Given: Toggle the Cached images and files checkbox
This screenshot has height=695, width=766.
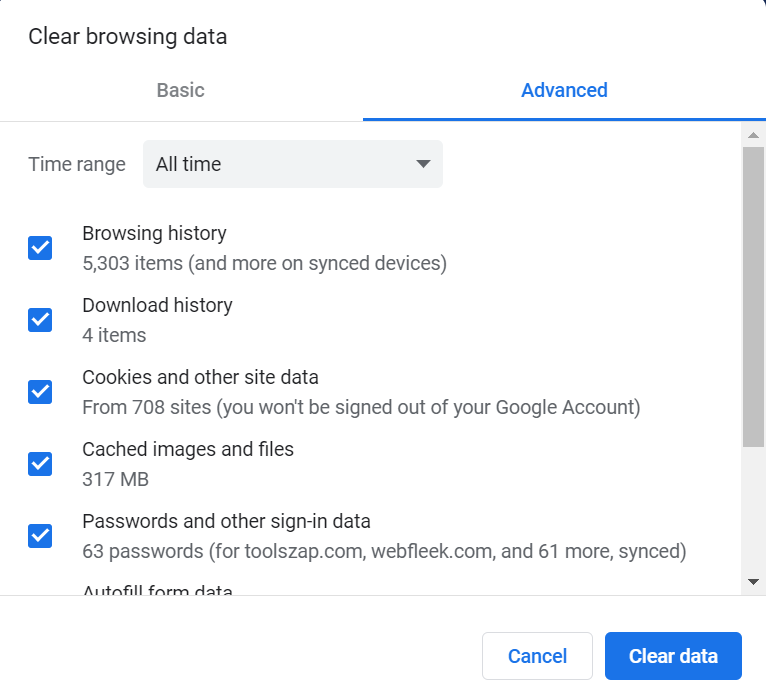Looking at the screenshot, I should point(40,464).
